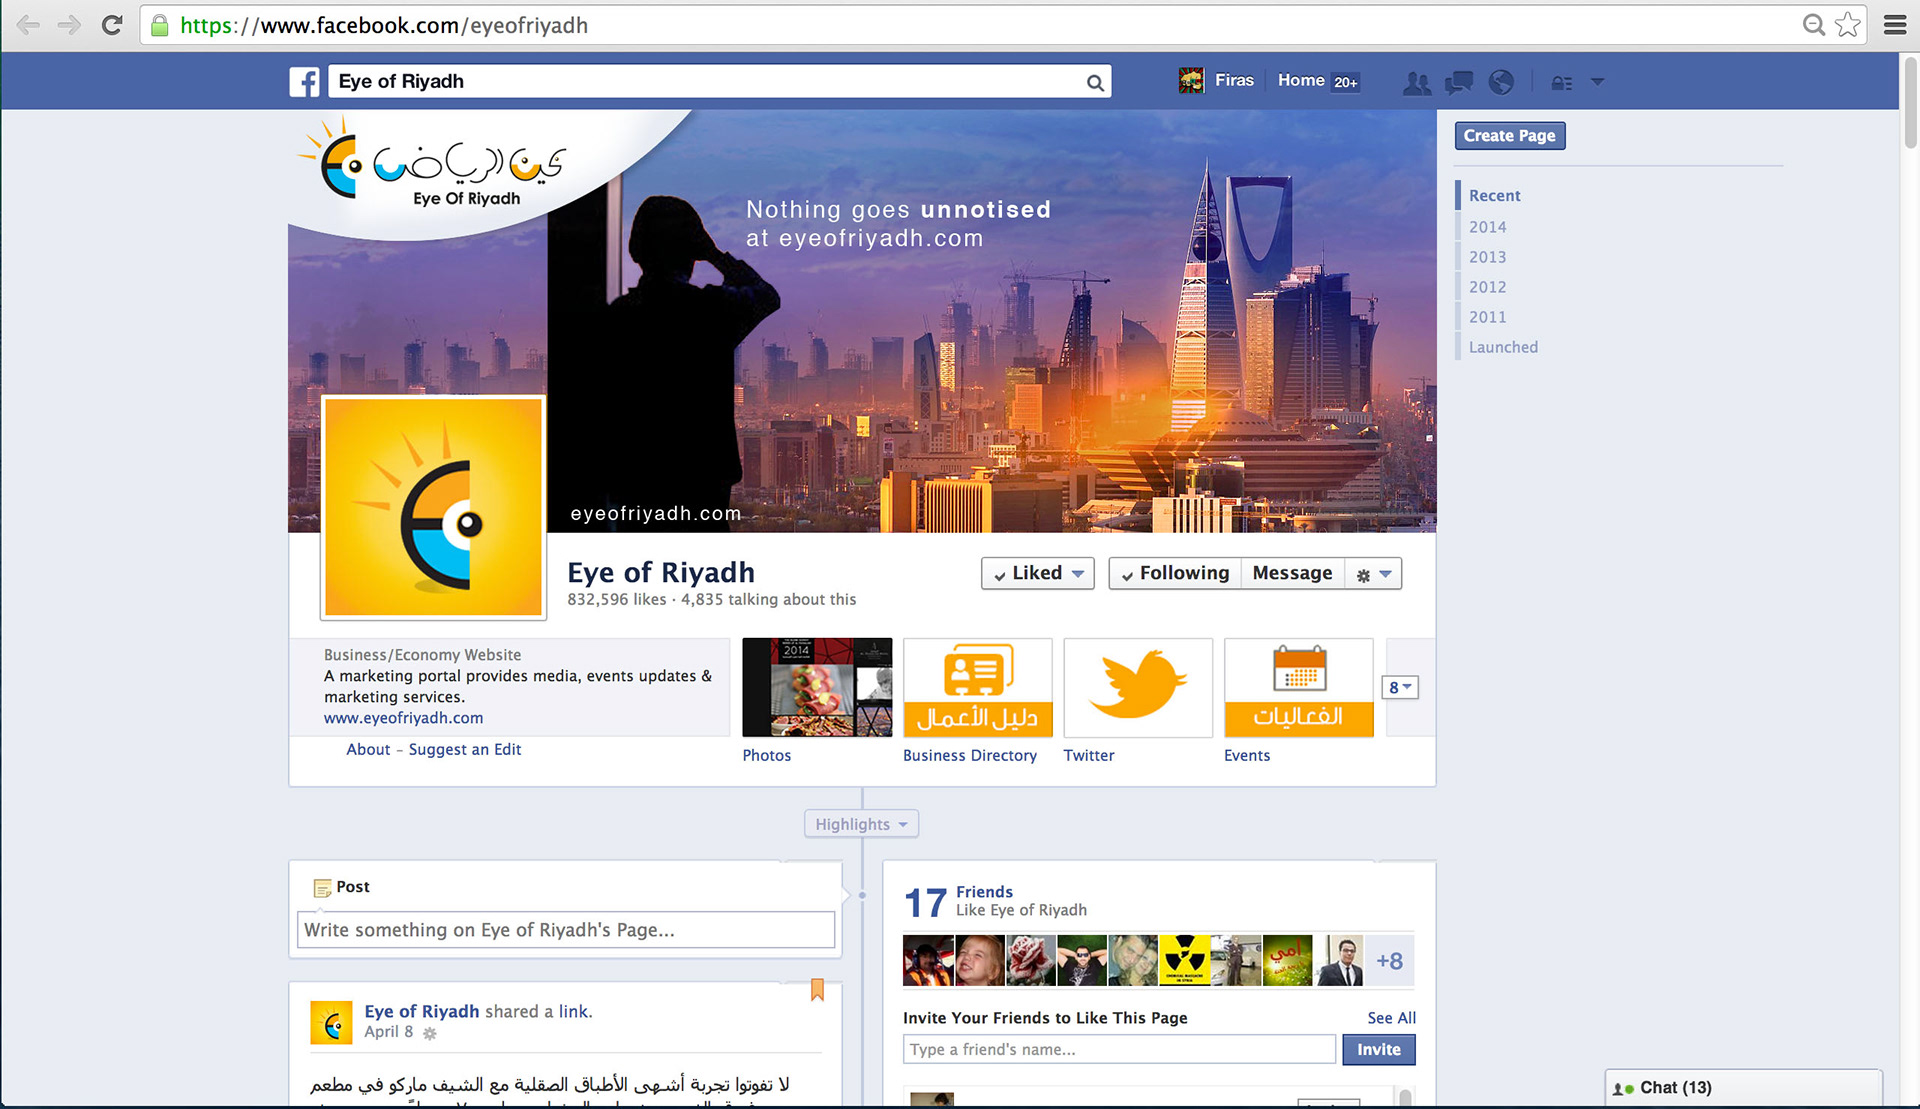
Task: Toggle the Liked button
Action: 1038,573
